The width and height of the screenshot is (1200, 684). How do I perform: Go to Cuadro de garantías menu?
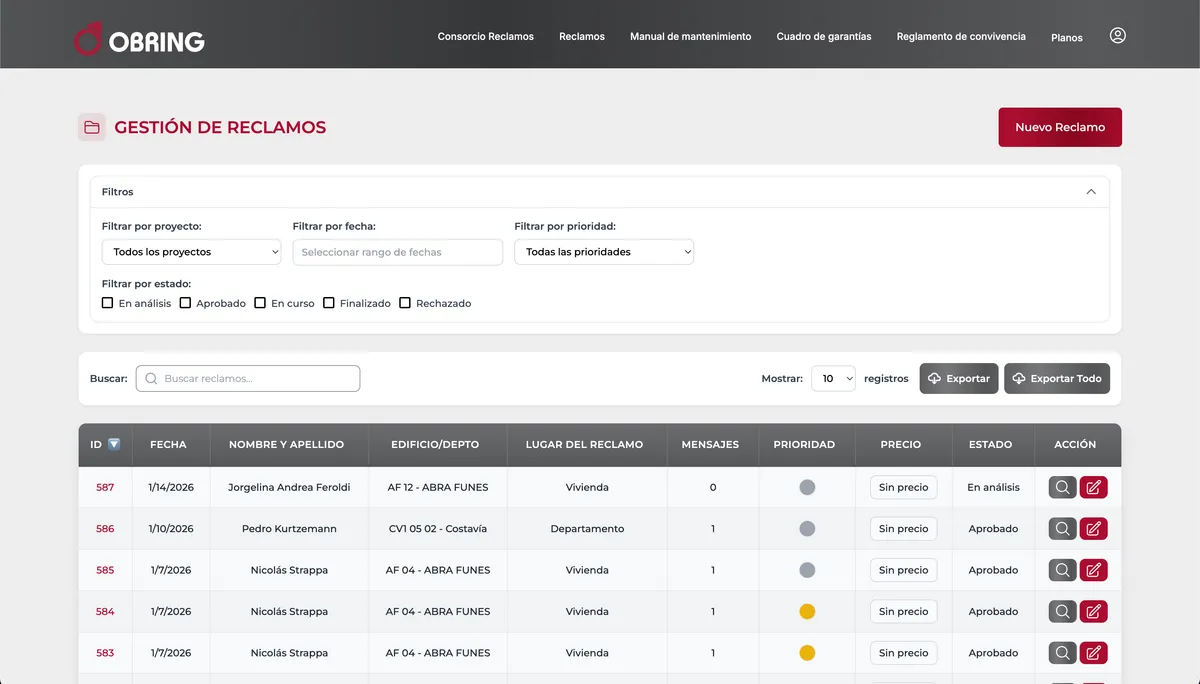(x=824, y=36)
